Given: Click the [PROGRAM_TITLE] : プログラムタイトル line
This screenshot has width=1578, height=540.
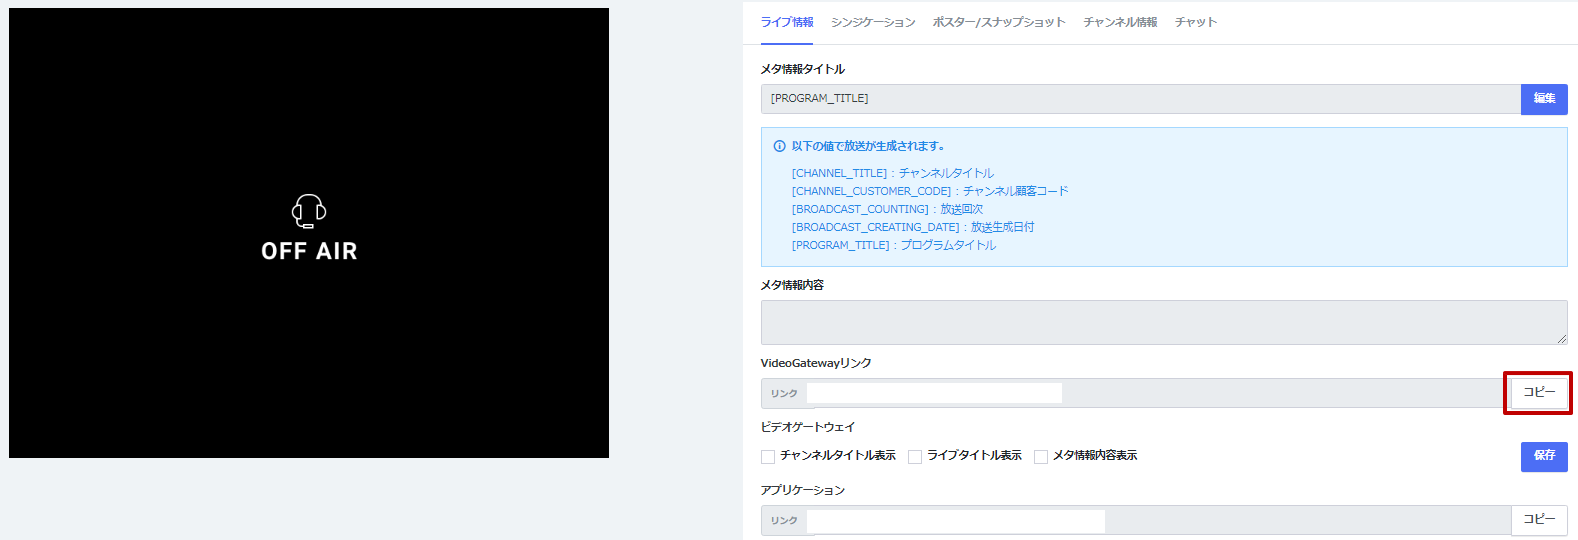Looking at the screenshot, I should (x=894, y=245).
